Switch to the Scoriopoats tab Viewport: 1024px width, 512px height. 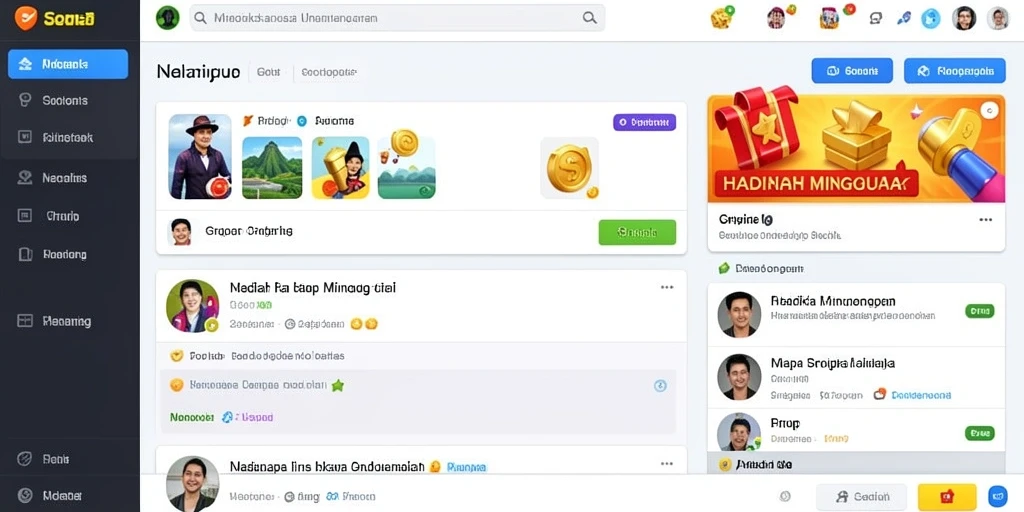point(328,72)
